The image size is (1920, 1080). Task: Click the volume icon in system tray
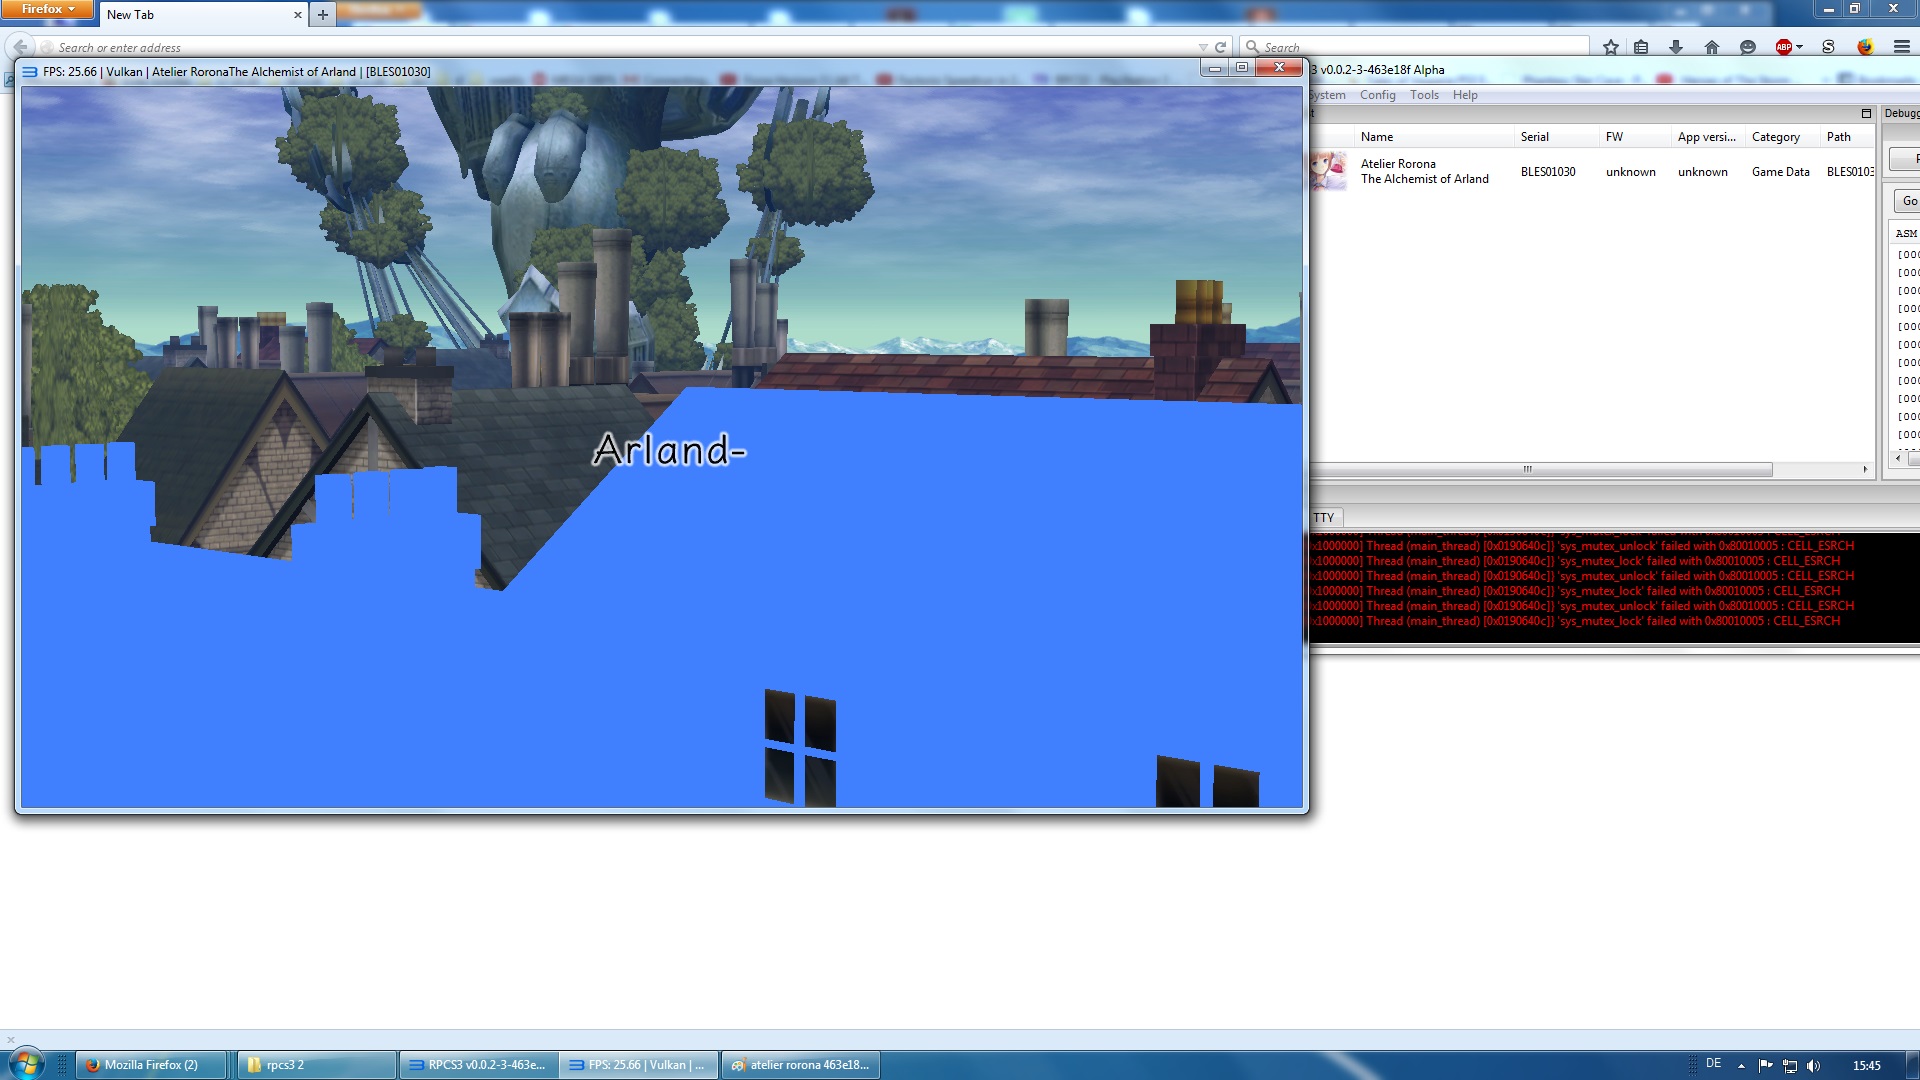point(1814,1065)
